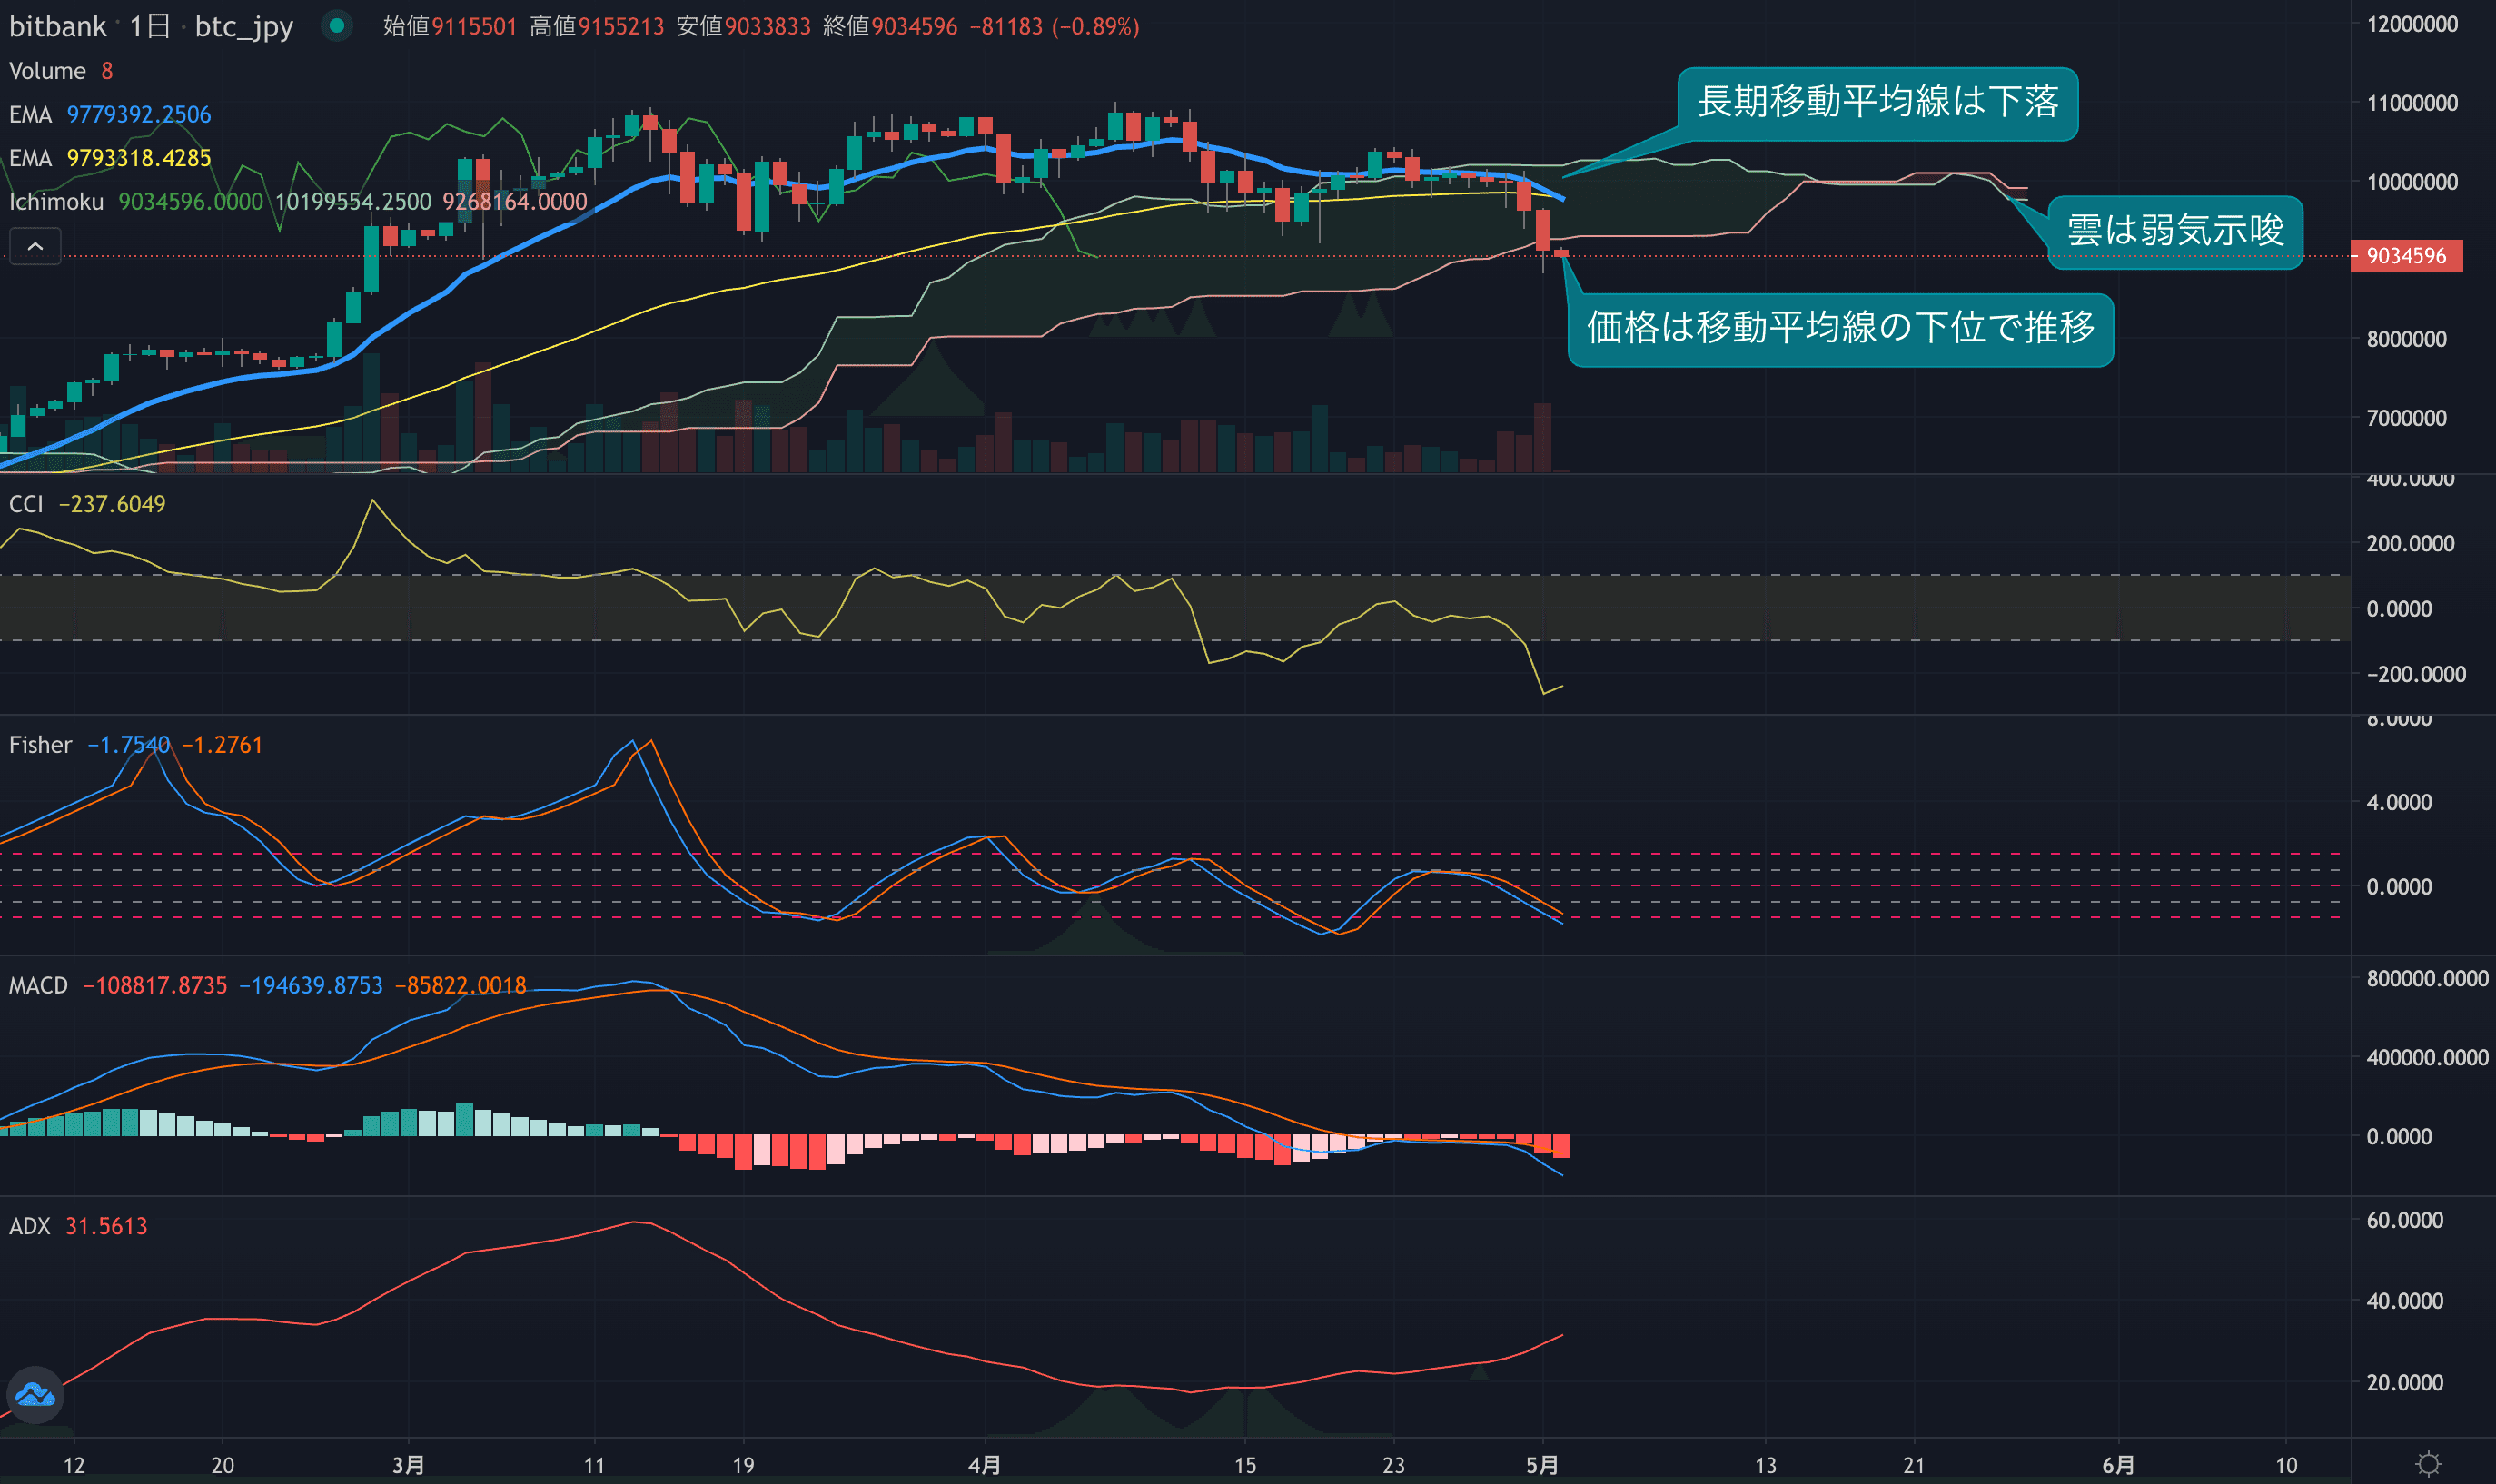Select the Volume indicator legend

(47, 71)
